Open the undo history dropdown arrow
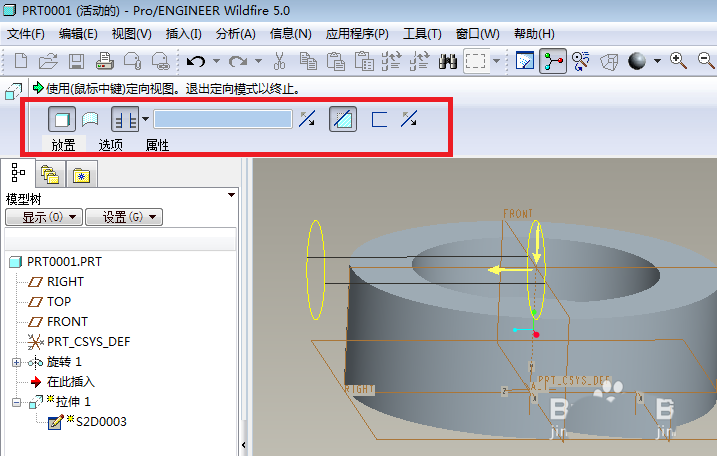Screen dimensions: 717x456 pos(216,61)
